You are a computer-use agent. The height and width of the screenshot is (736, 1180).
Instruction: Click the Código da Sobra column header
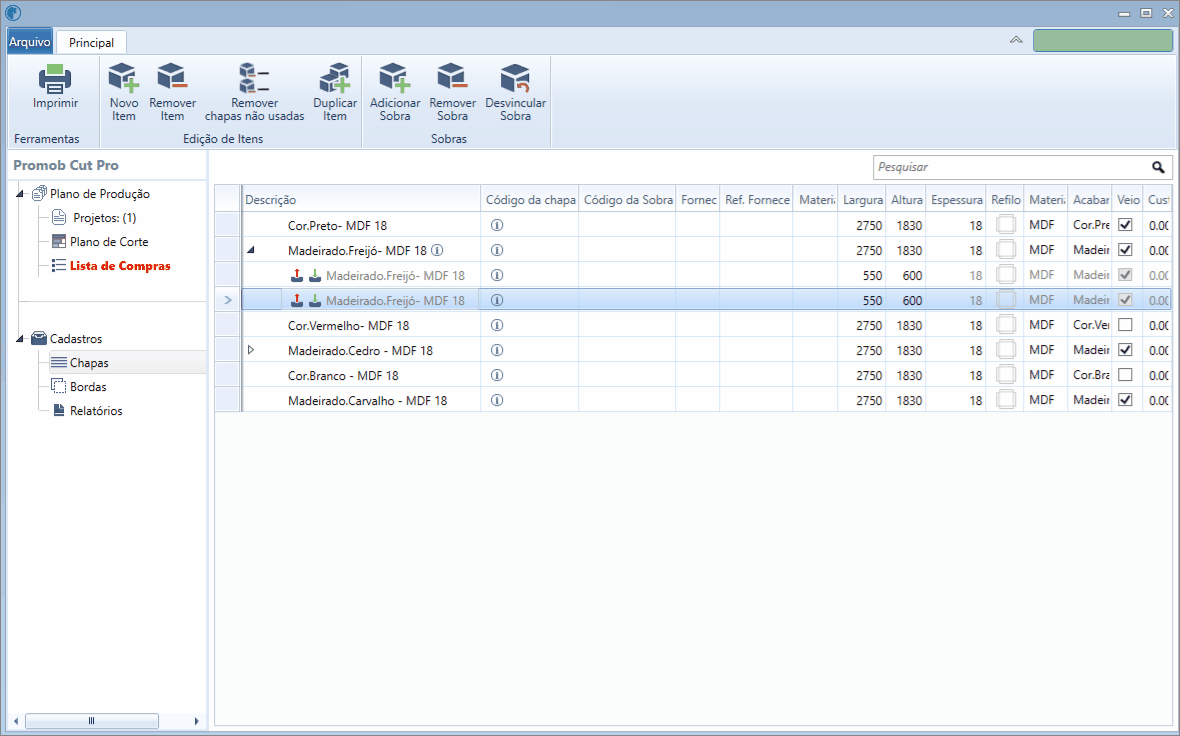[x=628, y=199]
